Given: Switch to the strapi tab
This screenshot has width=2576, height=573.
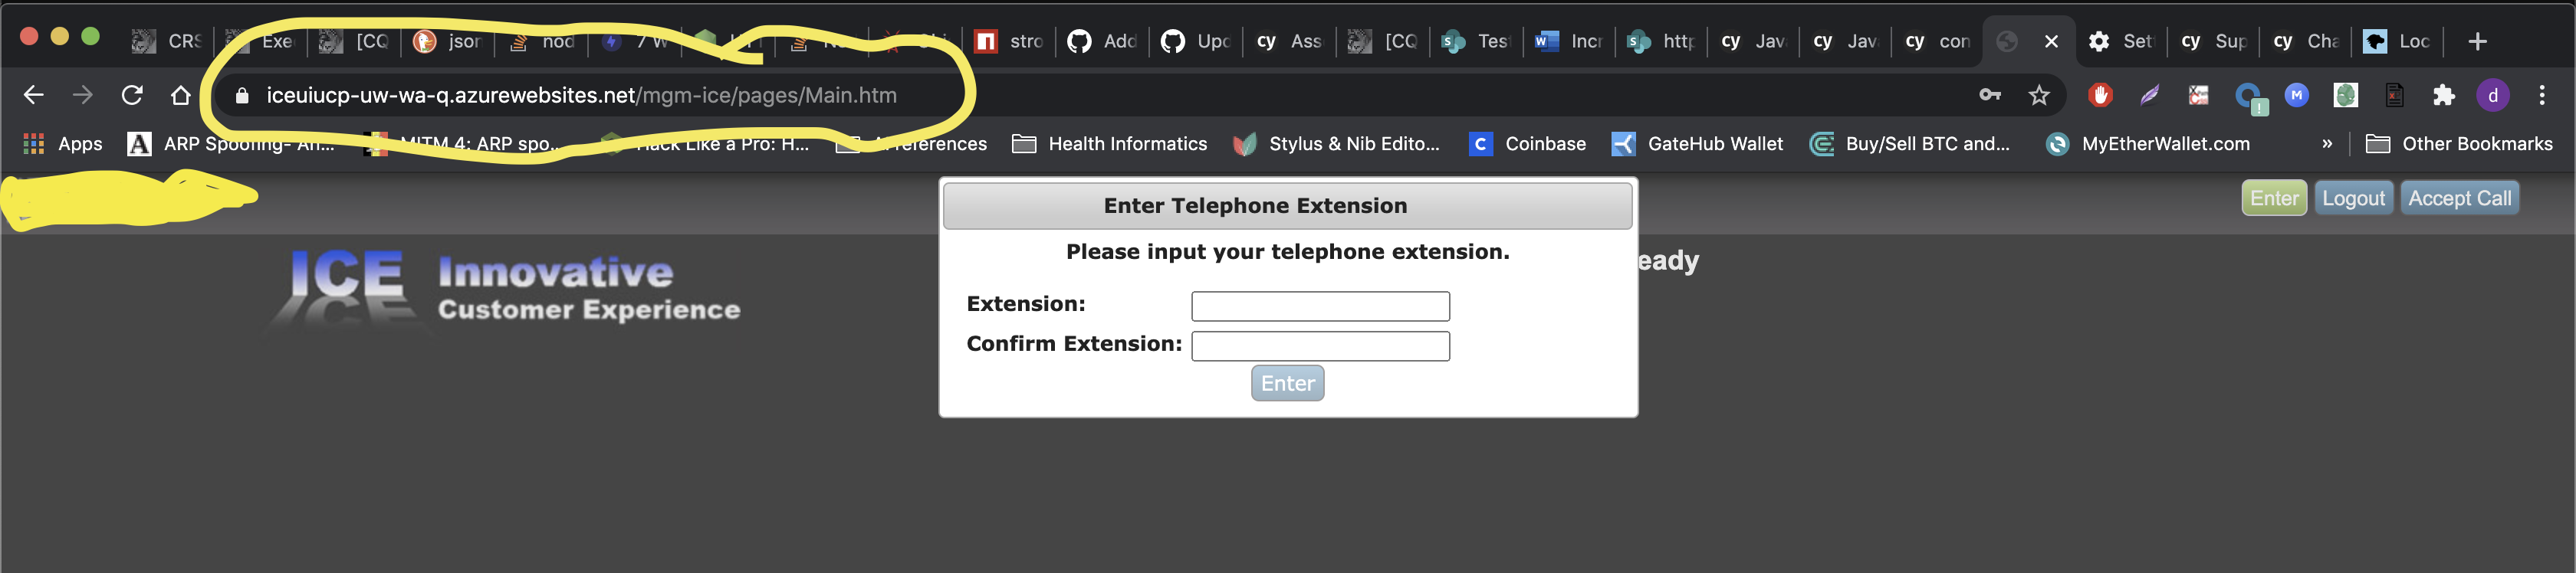Looking at the screenshot, I should (x=1010, y=41).
